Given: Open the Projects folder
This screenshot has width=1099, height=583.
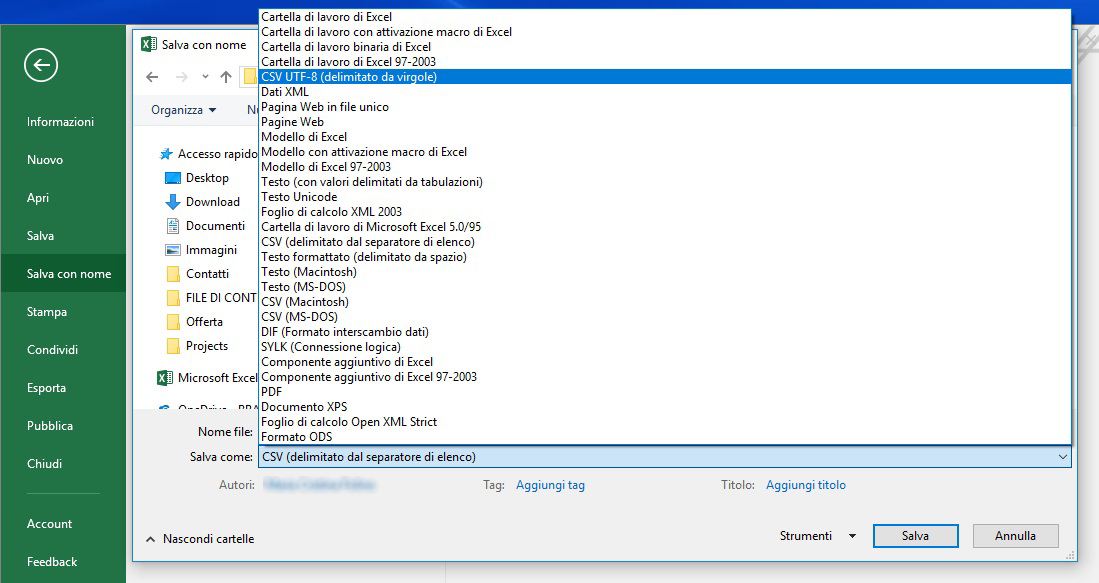Looking at the screenshot, I should tap(206, 346).
